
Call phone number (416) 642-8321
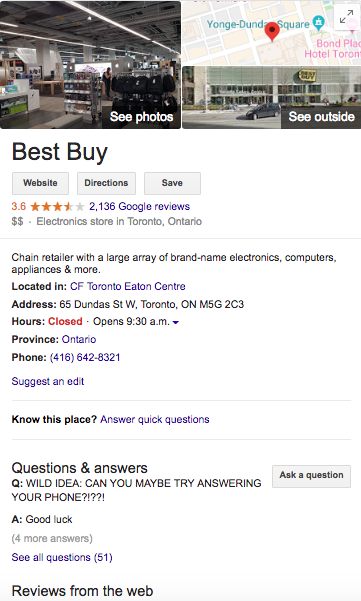coord(85,358)
